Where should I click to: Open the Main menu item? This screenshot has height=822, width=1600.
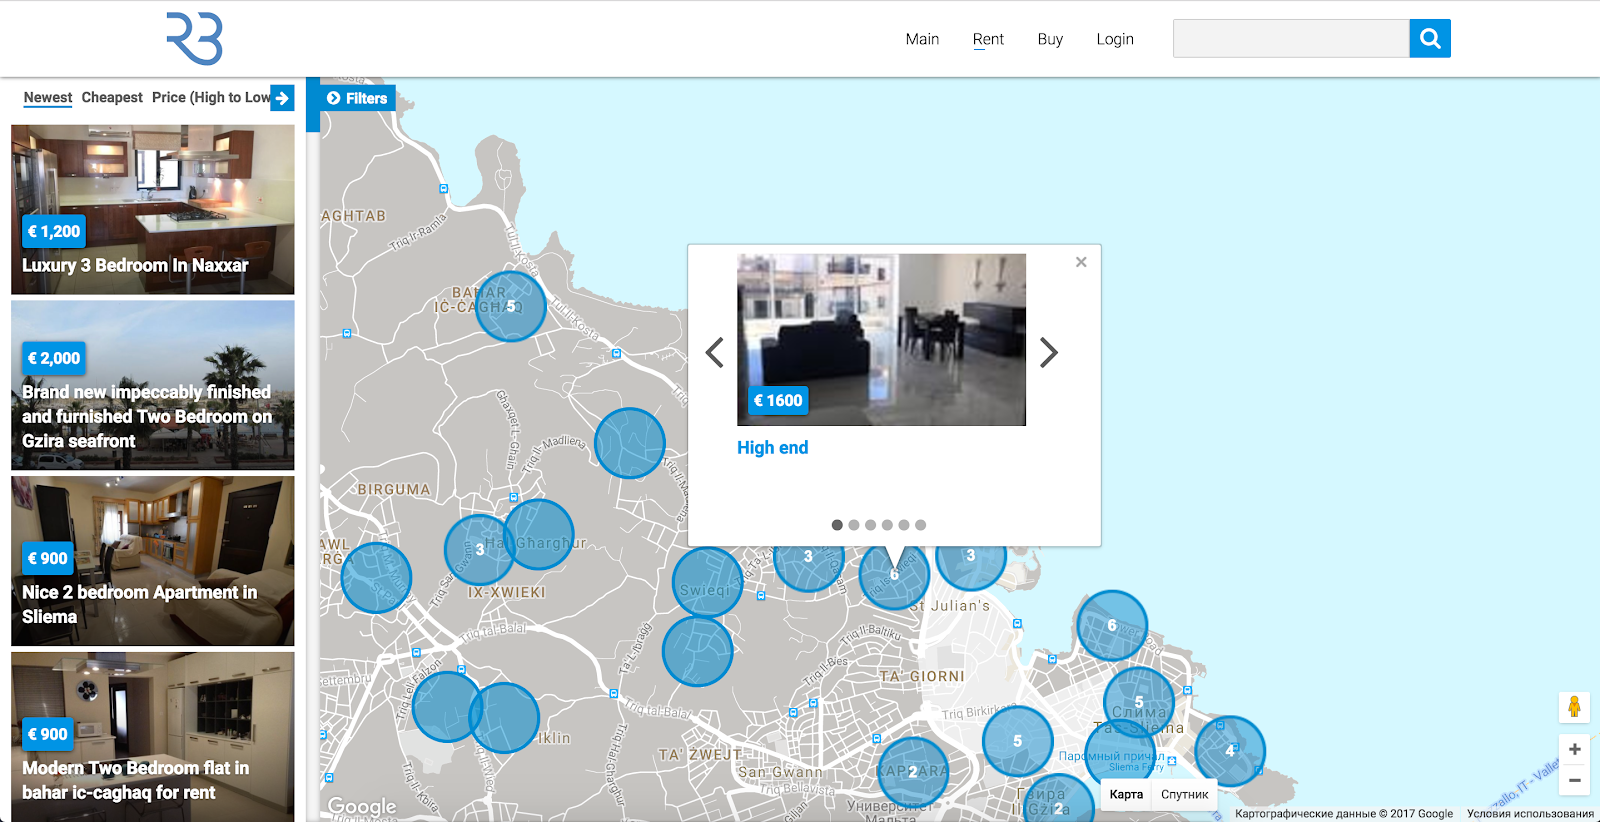(x=922, y=39)
